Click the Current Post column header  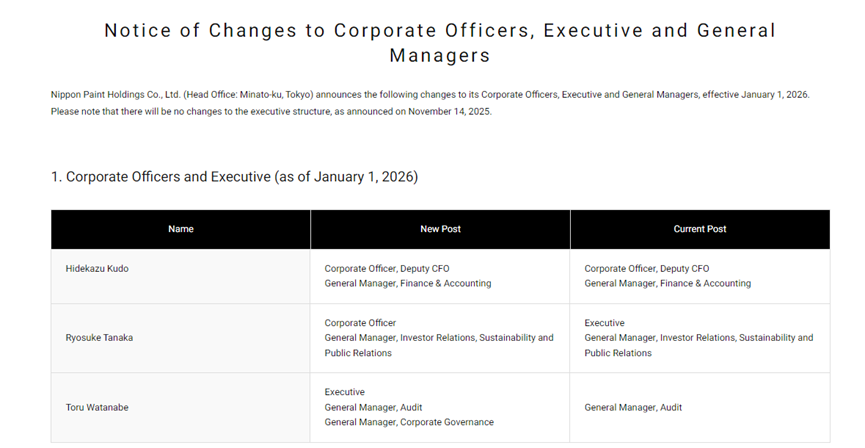click(700, 229)
